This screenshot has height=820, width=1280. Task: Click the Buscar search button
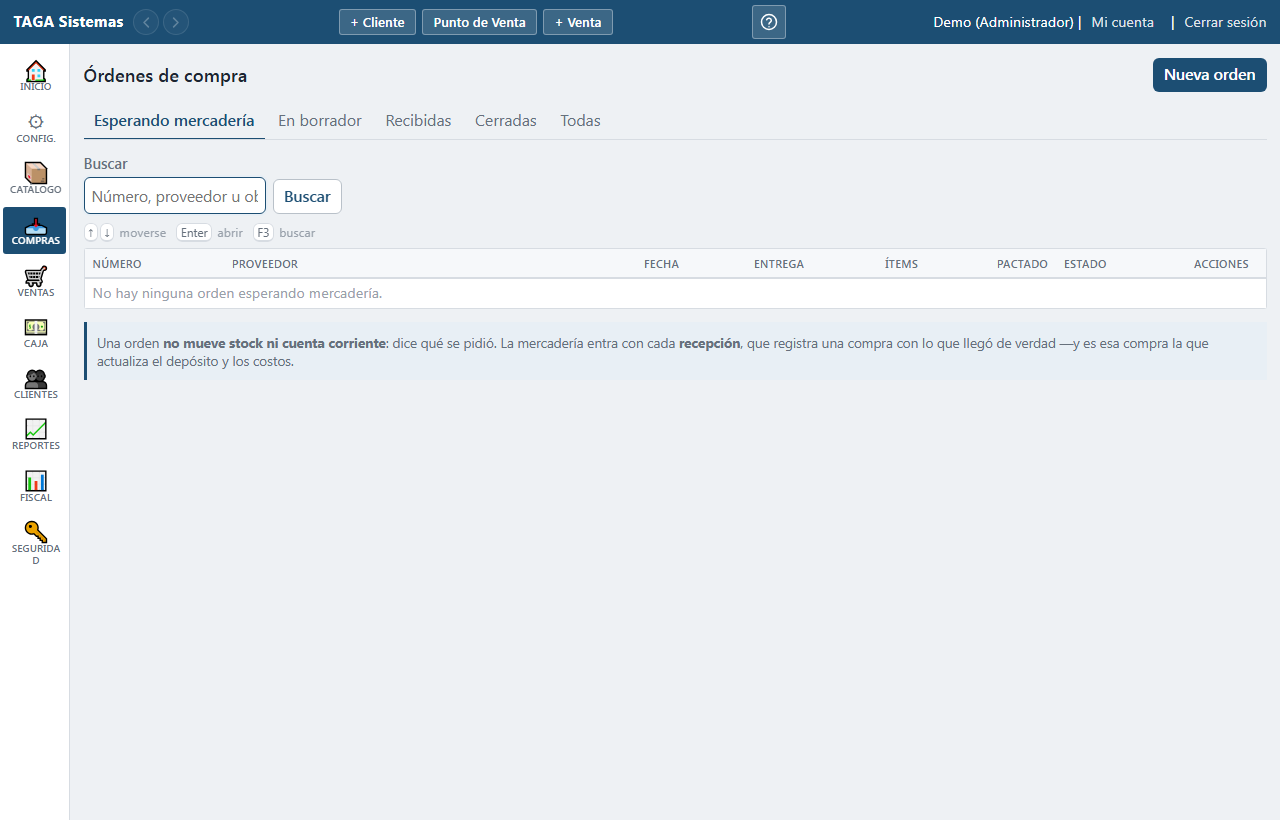tap(307, 197)
